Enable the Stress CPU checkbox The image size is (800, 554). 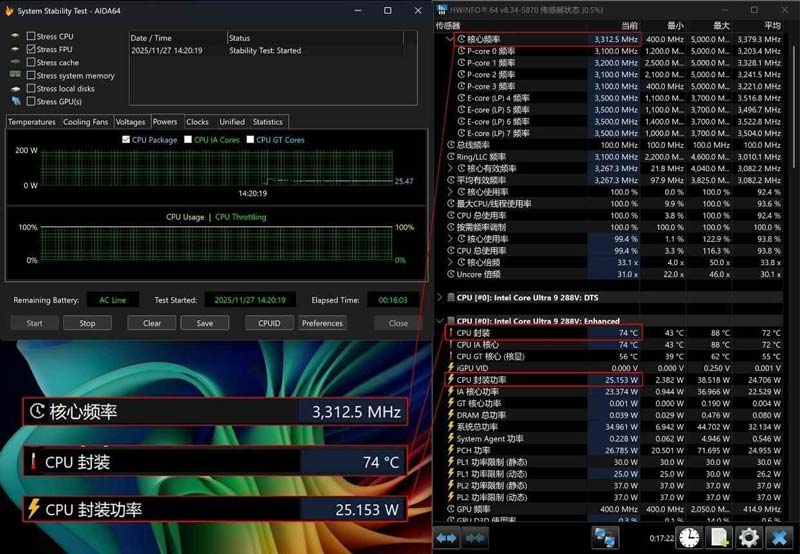(31, 36)
